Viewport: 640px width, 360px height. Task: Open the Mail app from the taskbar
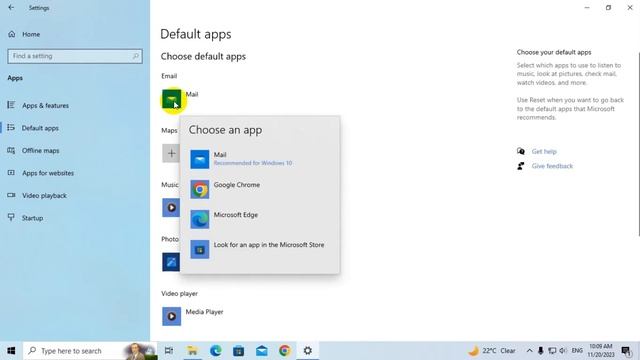(x=262, y=351)
